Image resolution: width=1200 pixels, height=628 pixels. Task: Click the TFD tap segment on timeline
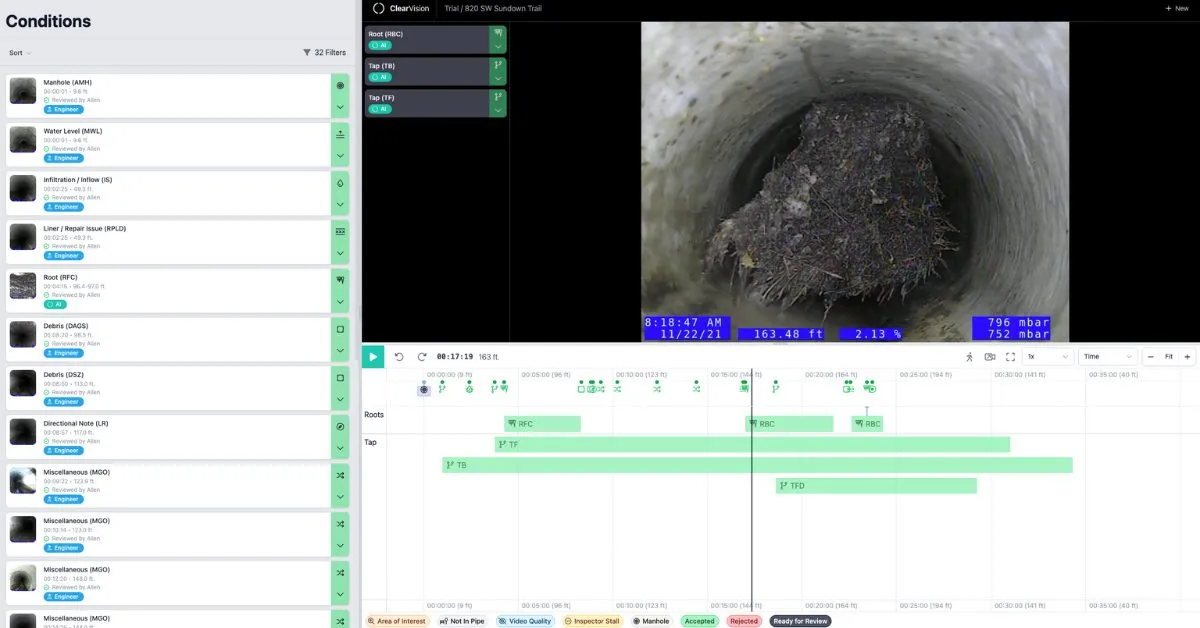[876, 486]
